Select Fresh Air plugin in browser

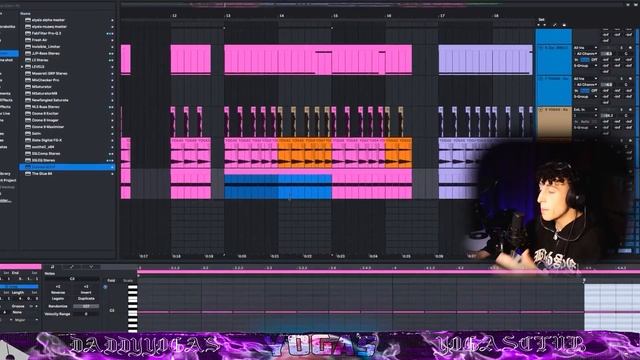point(67,40)
